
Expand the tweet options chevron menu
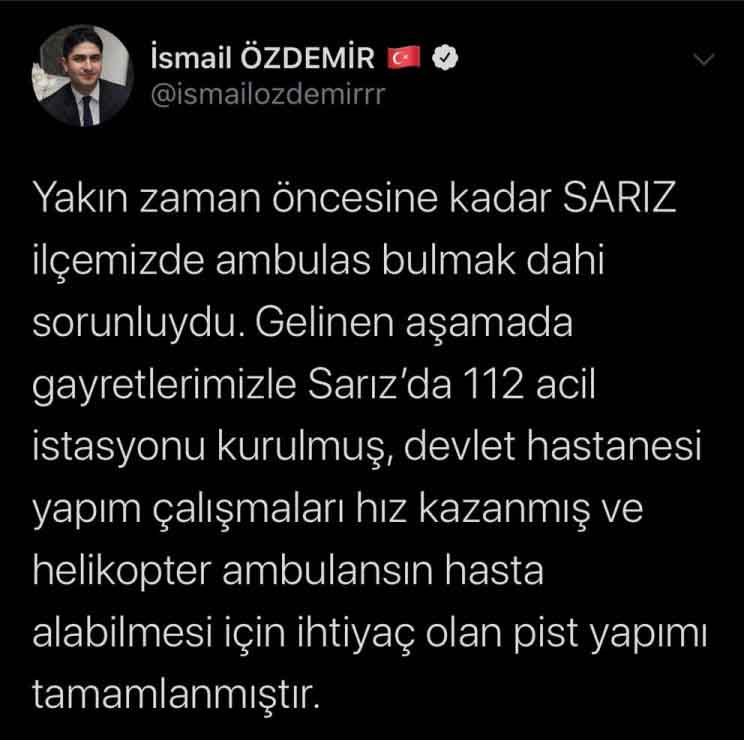[x=704, y=59]
